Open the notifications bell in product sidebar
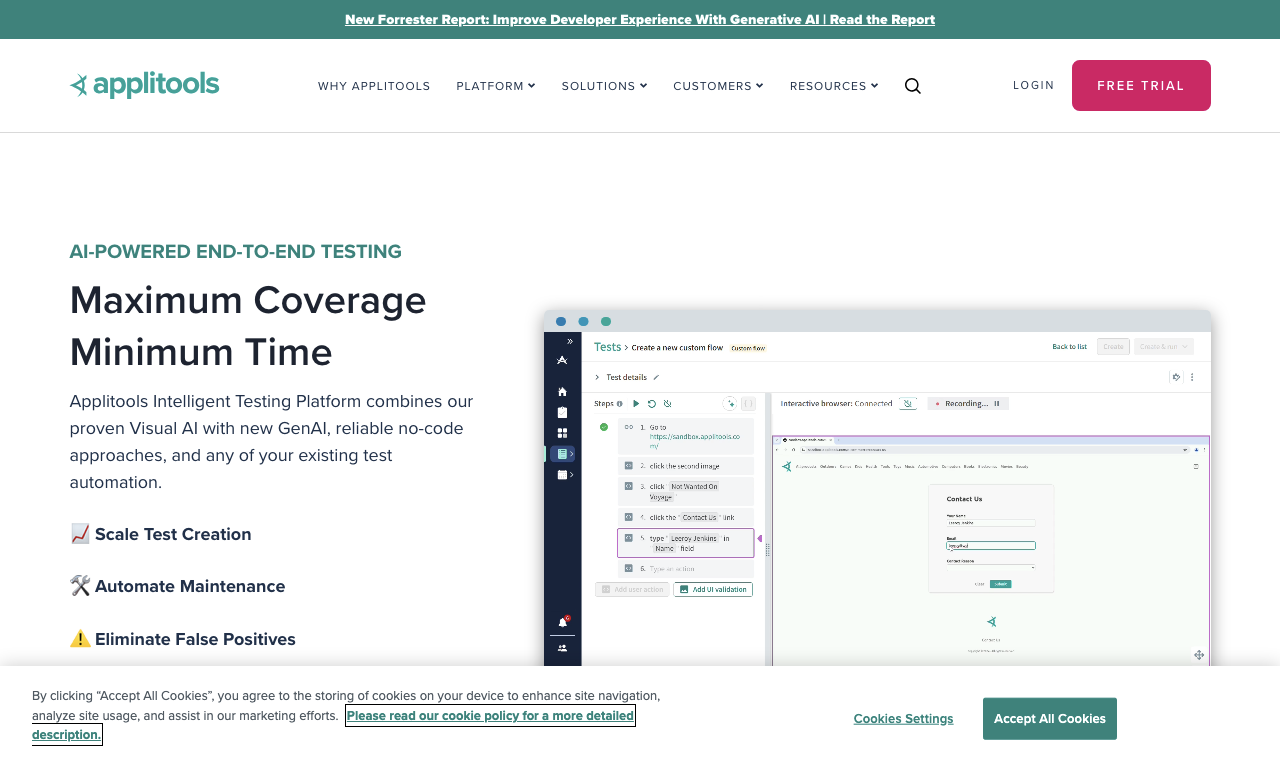1280x768 pixels. [562, 622]
